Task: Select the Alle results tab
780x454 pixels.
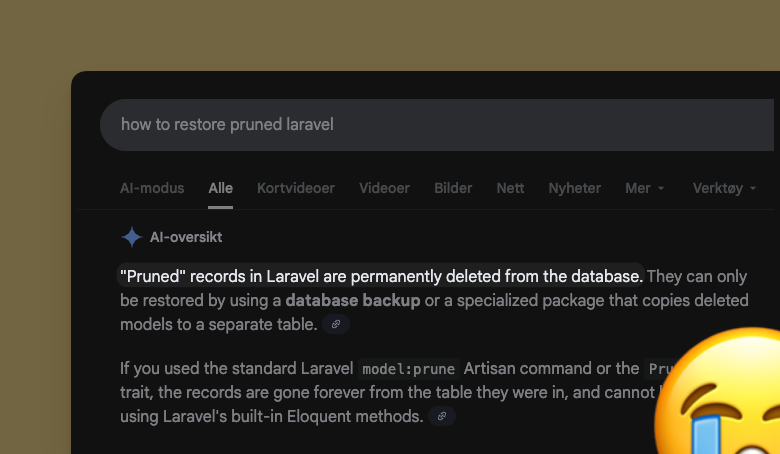Action: (220, 188)
